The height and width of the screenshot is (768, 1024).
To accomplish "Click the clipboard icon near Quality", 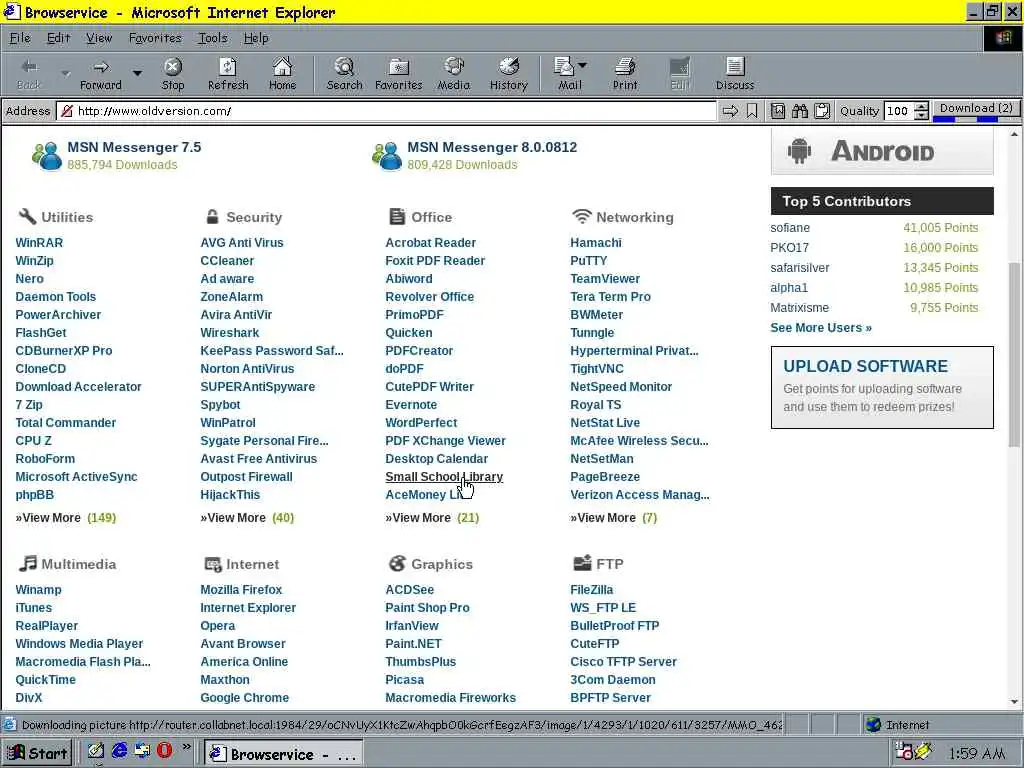I will (822, 111).
